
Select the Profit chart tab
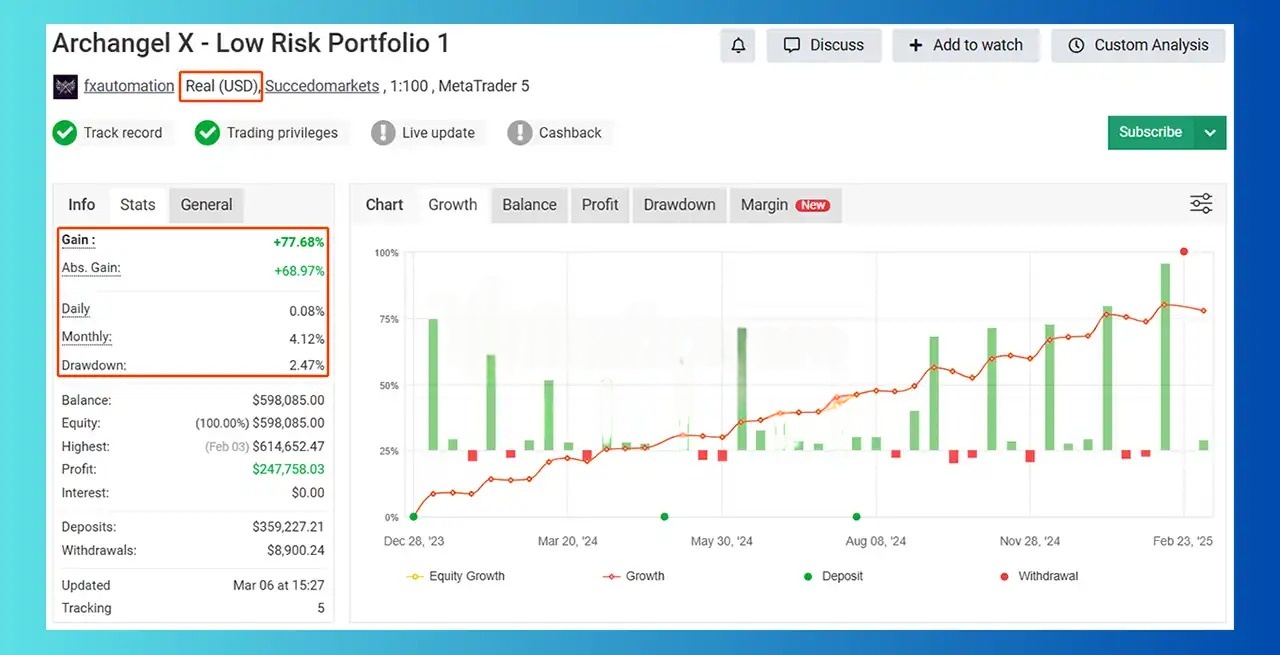(600, 205)
